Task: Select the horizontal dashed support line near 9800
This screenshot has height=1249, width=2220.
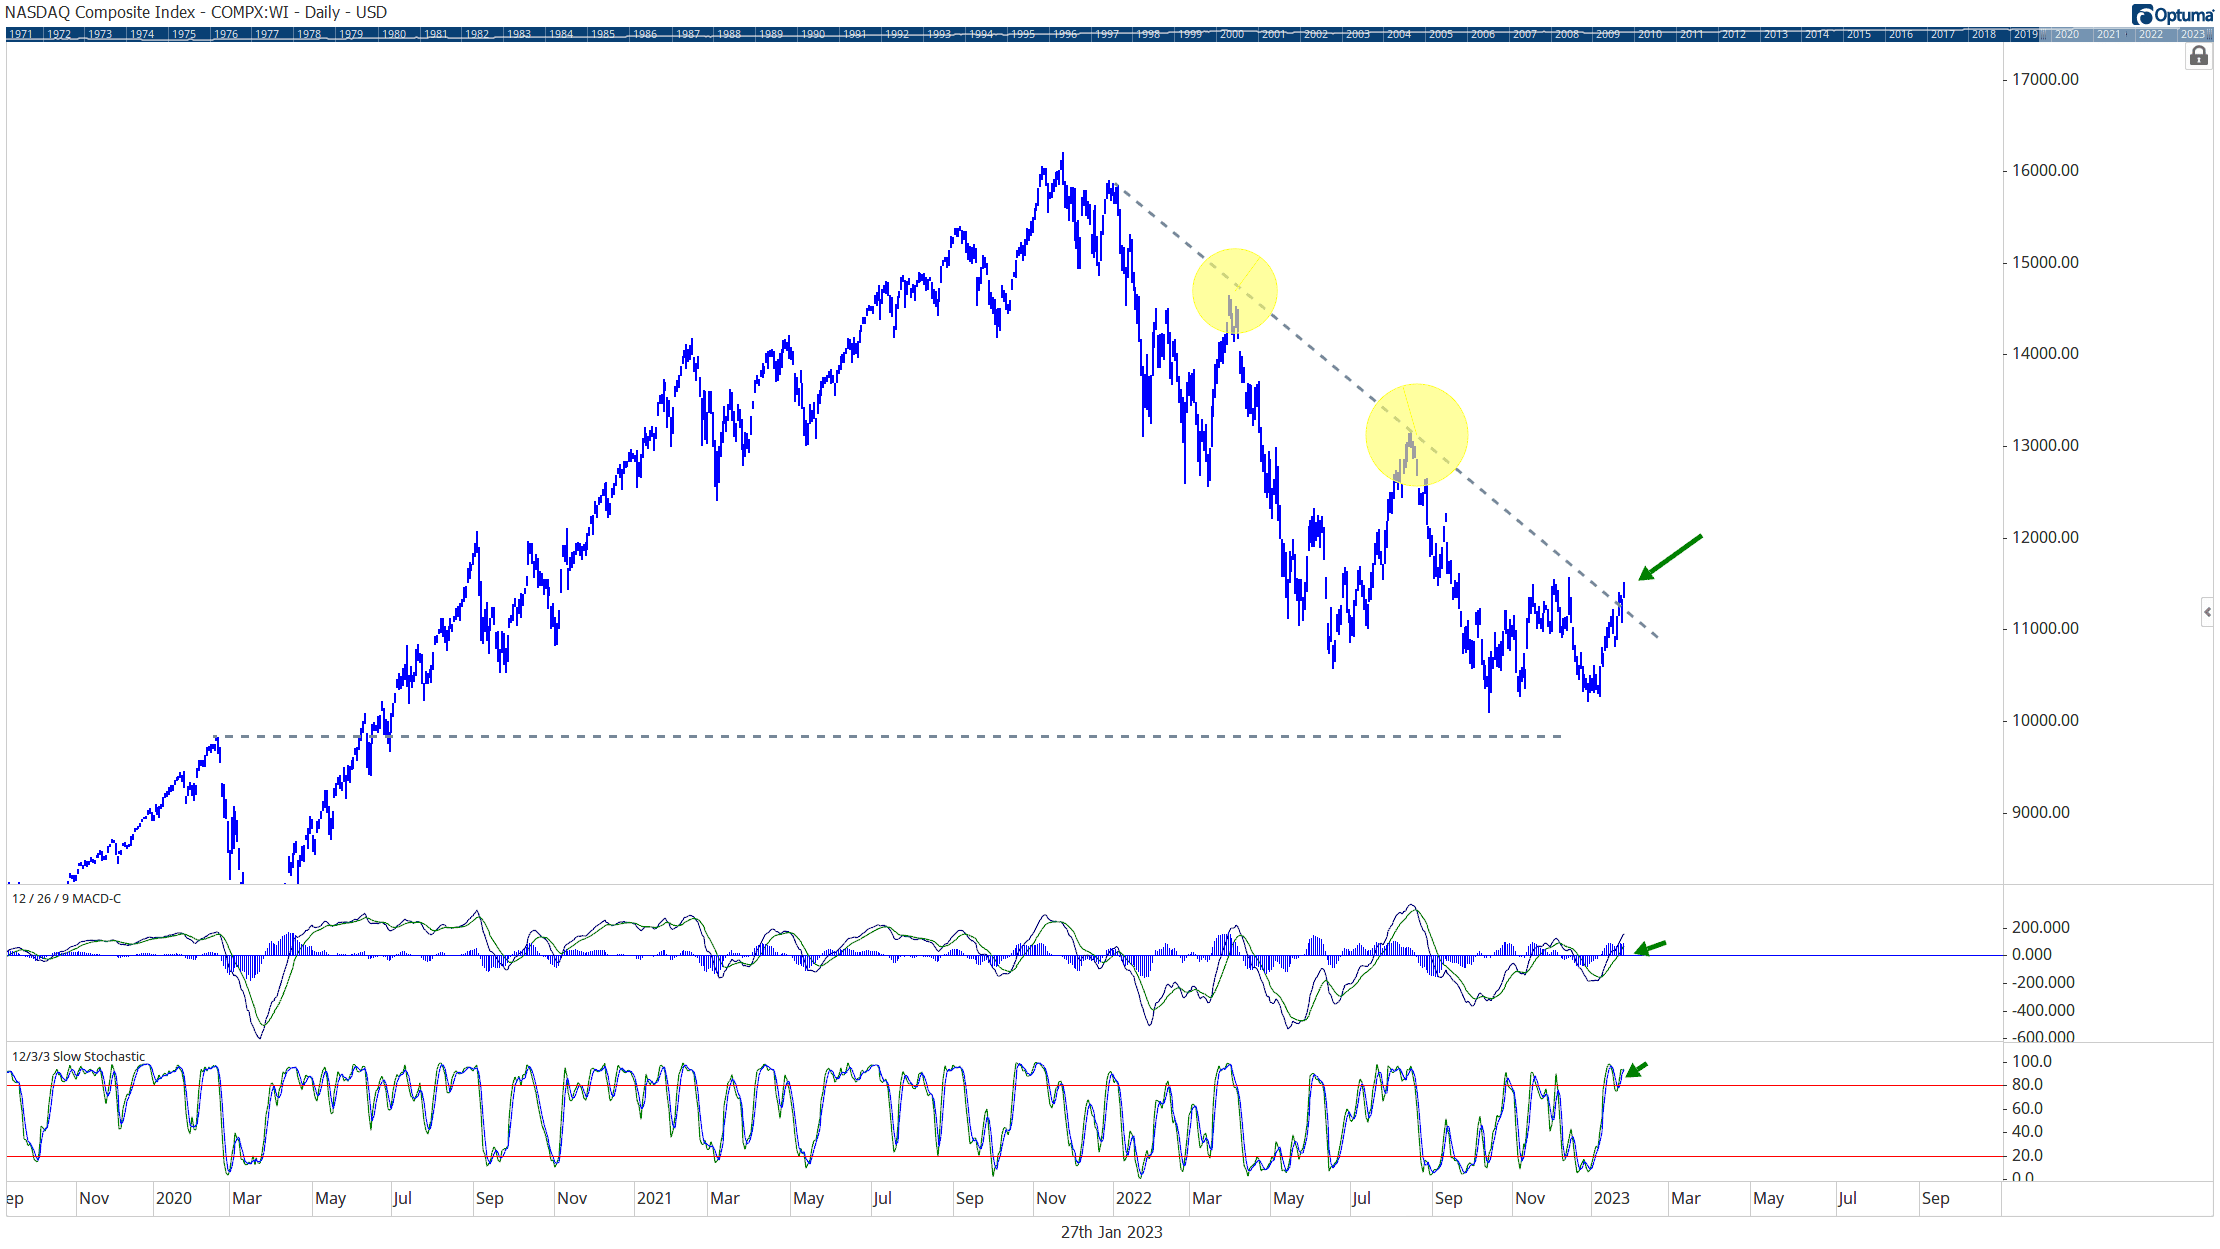Action: pos(890,737)
